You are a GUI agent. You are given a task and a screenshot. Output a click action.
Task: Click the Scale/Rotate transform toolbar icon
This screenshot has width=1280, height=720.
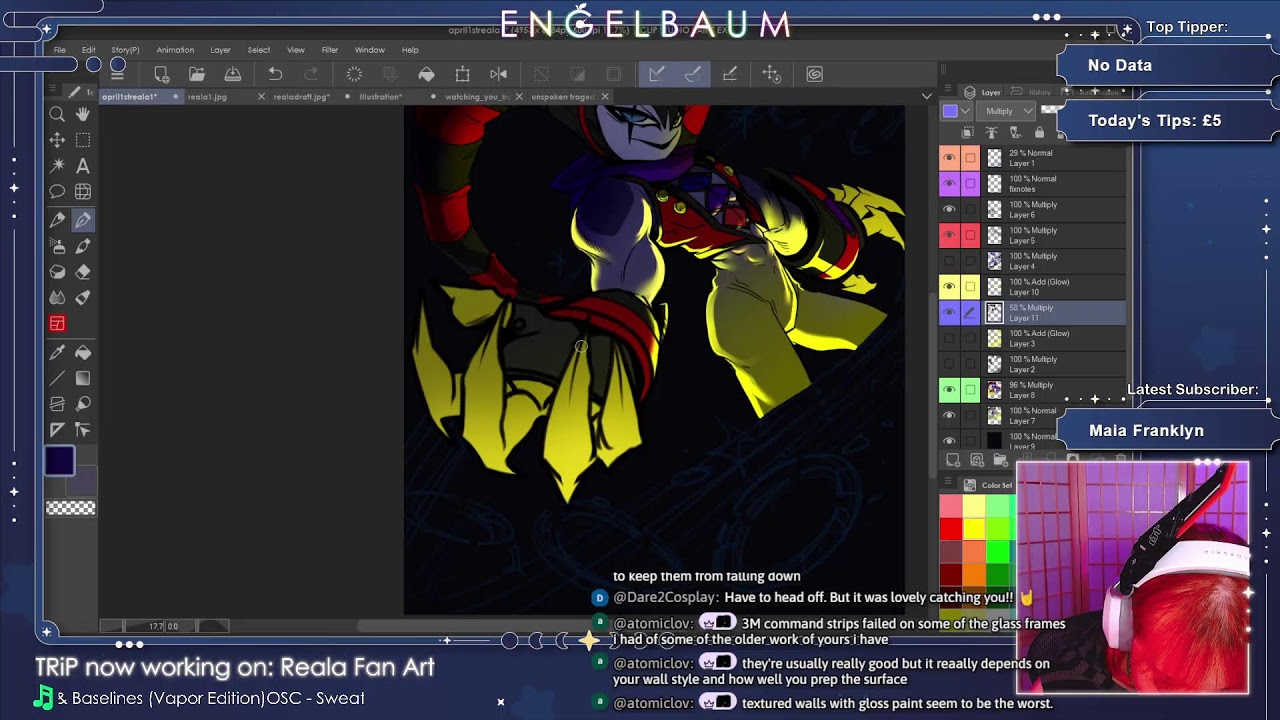(x=462, y=74)
